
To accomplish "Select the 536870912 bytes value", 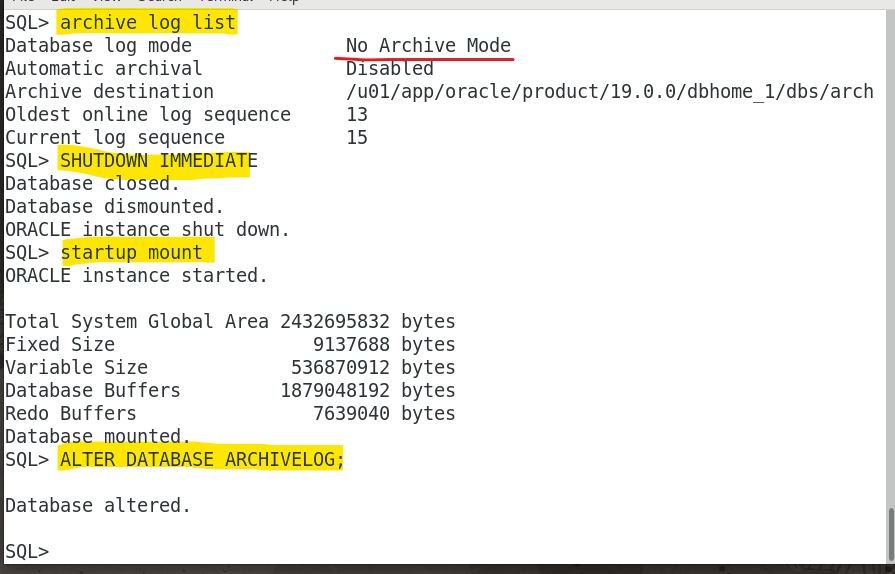I will [x=373, y=367].
